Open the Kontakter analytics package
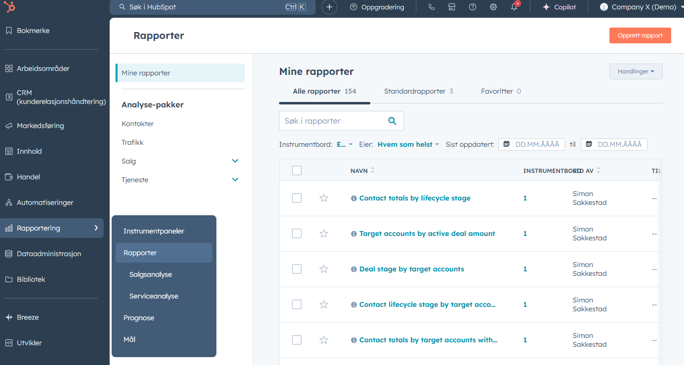Screen dimensions: 684x365 [x=137, y=124]
